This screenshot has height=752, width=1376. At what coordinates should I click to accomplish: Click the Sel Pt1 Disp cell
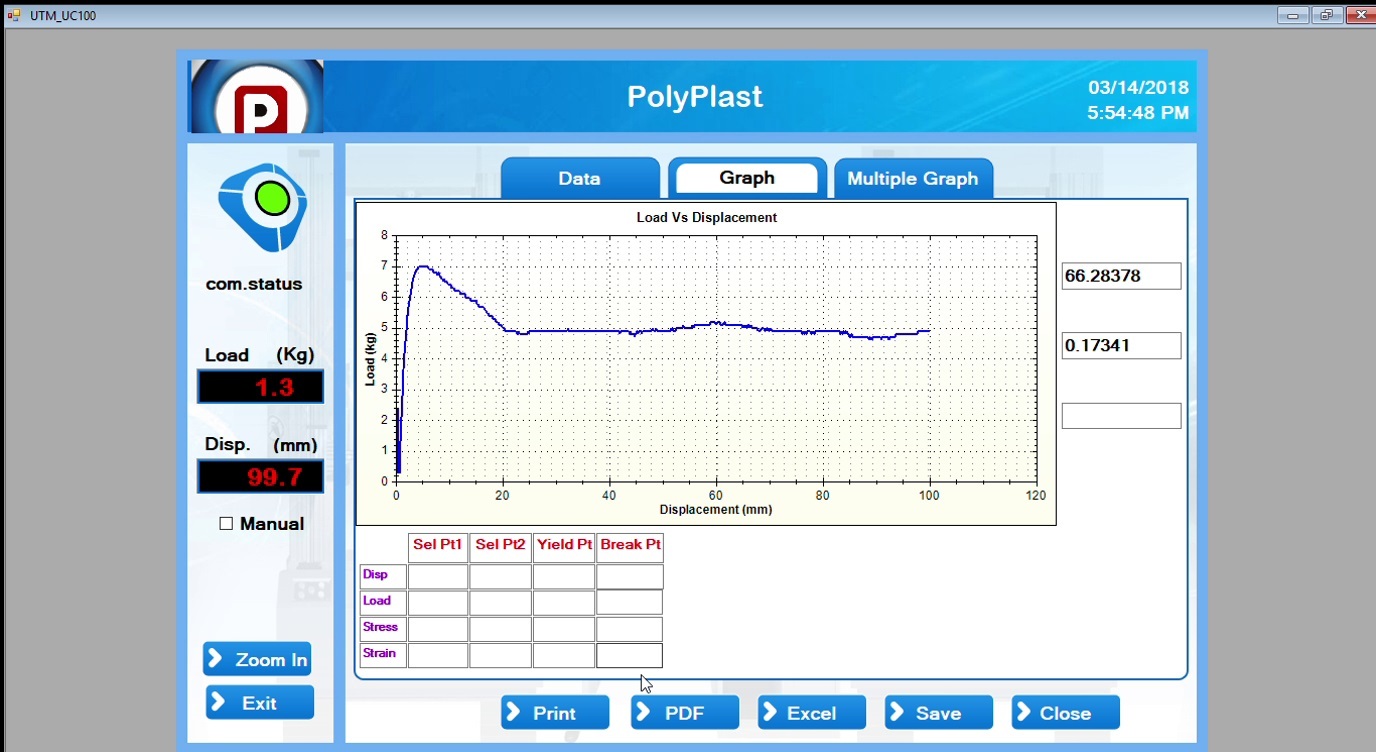tap(438, 576)
